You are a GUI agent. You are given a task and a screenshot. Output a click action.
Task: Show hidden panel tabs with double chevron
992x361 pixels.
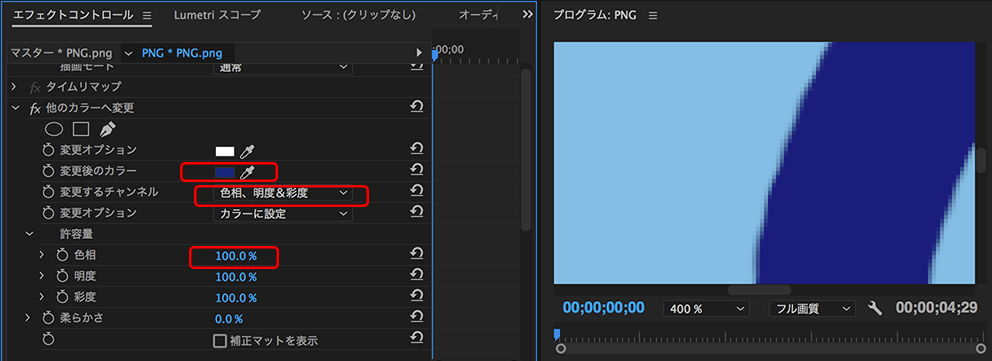coord(528,15)
